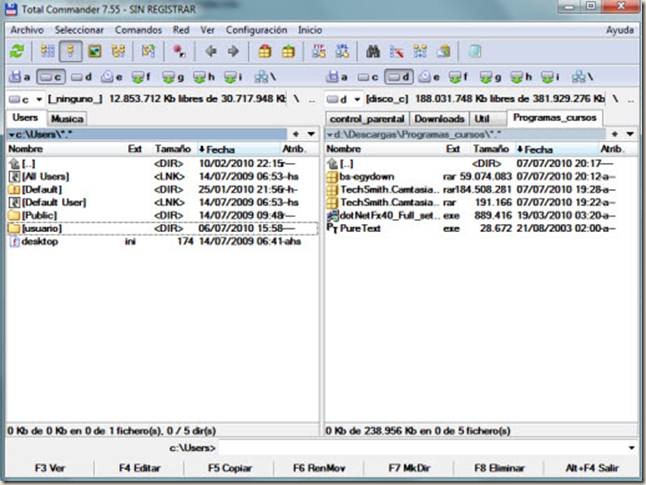
Task: Open right panel favorites star button
Action: pos(614,134)
